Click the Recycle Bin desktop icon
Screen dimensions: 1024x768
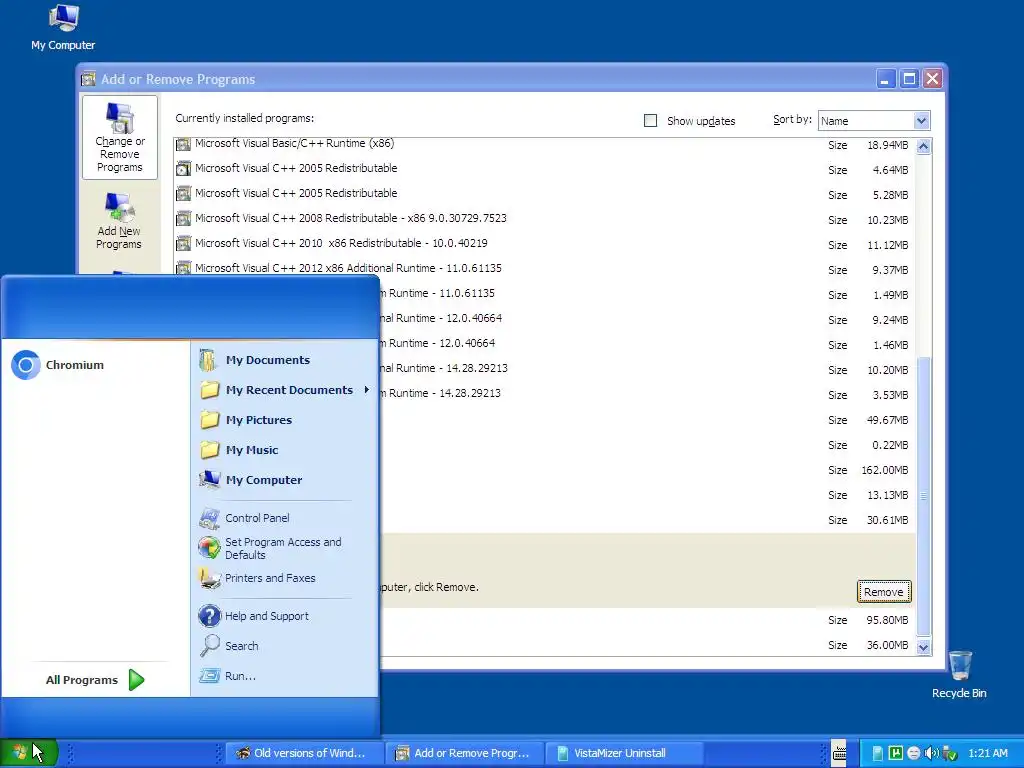tap(959, 675)
